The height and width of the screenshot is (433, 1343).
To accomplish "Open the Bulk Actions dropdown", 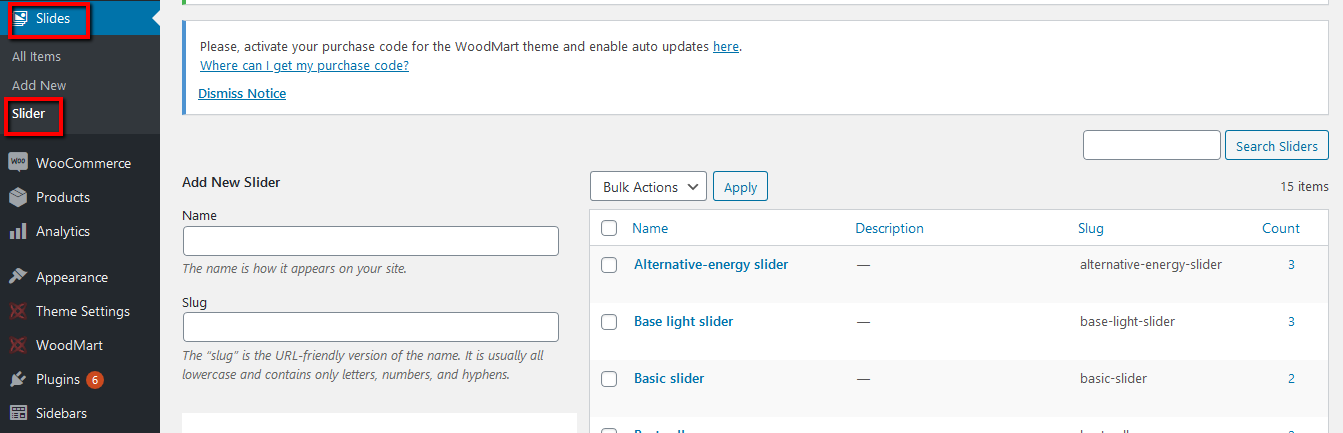I will (x=649, y=187).
